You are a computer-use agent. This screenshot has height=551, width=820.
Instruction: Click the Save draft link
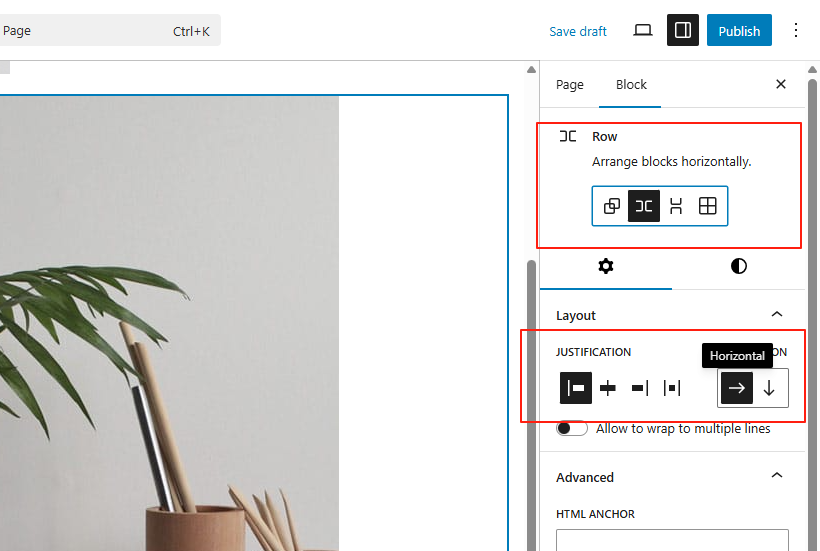click(x=578, y=31)
